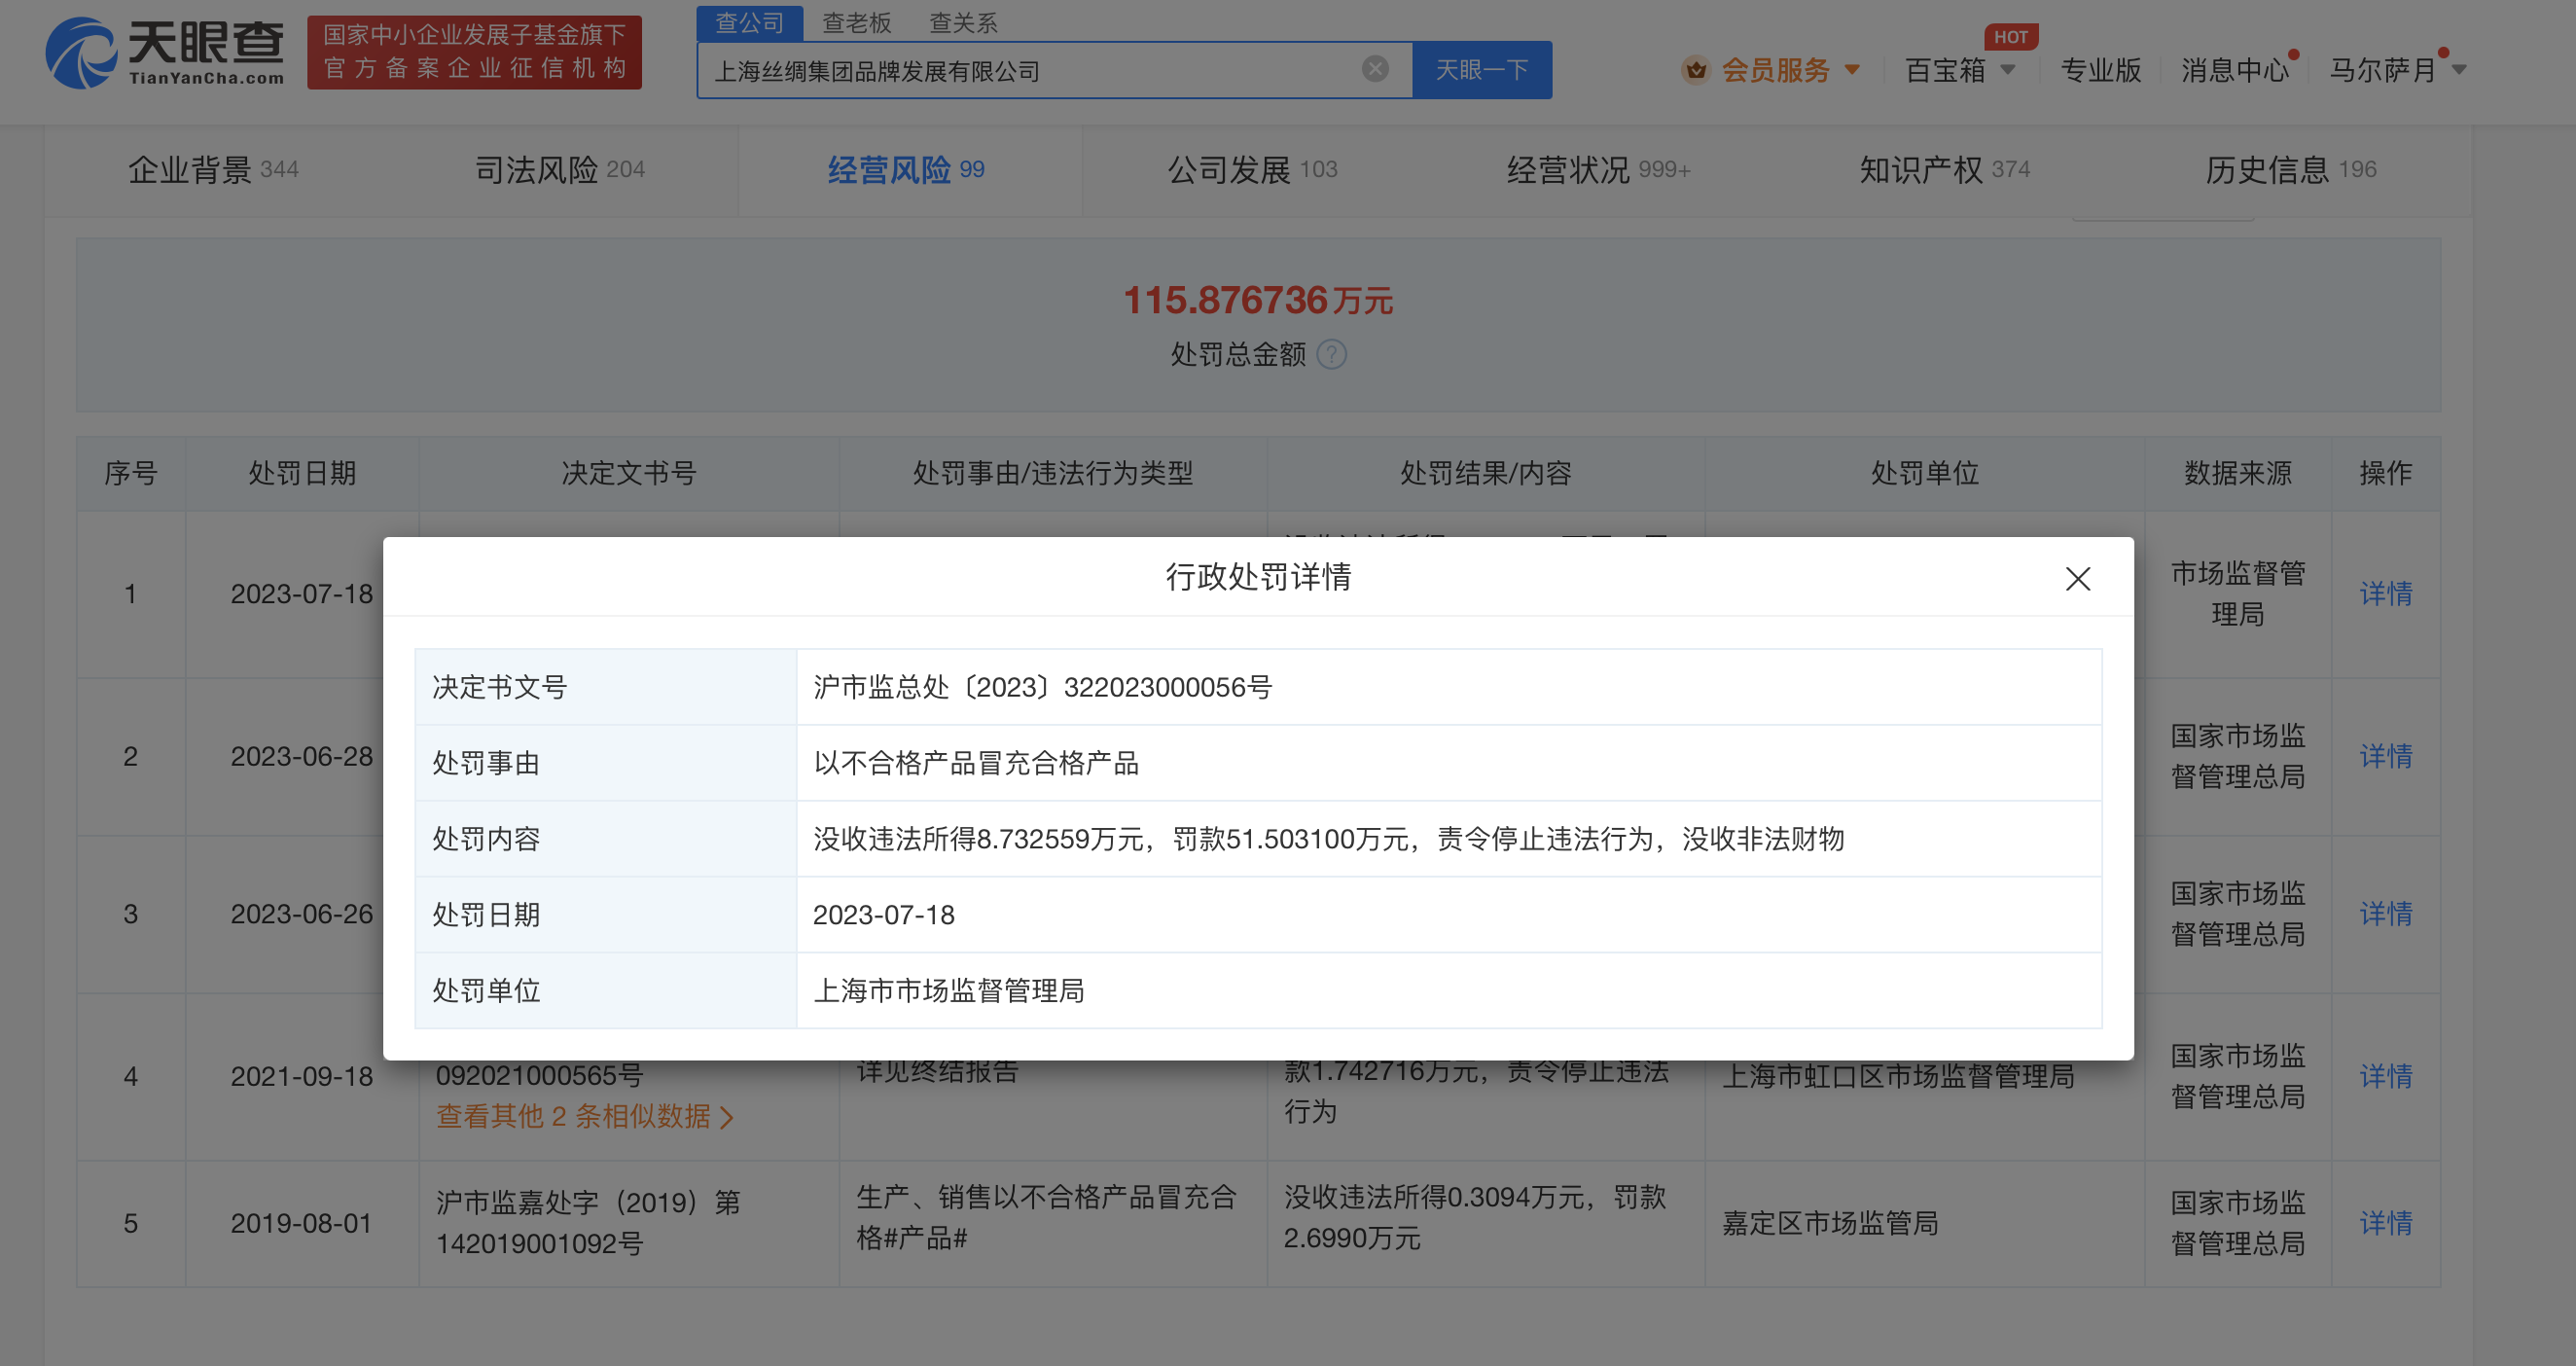Click the HOT badge above 百宝箱
Screen dimensions: 2576x1366
2010,36
